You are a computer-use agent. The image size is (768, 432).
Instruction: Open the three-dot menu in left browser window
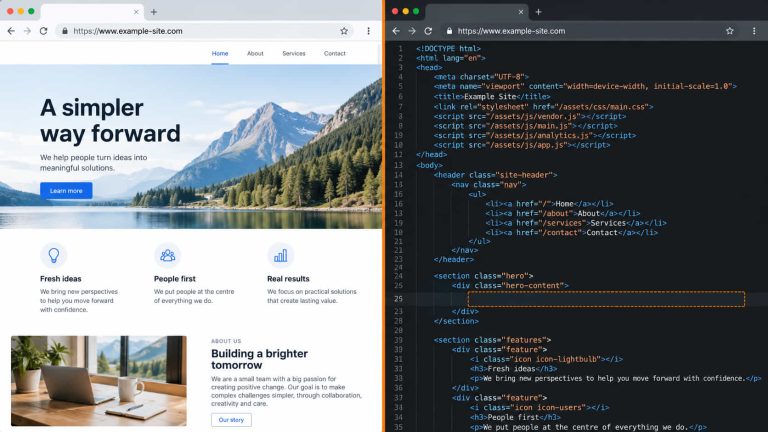(x=368, y=31)
